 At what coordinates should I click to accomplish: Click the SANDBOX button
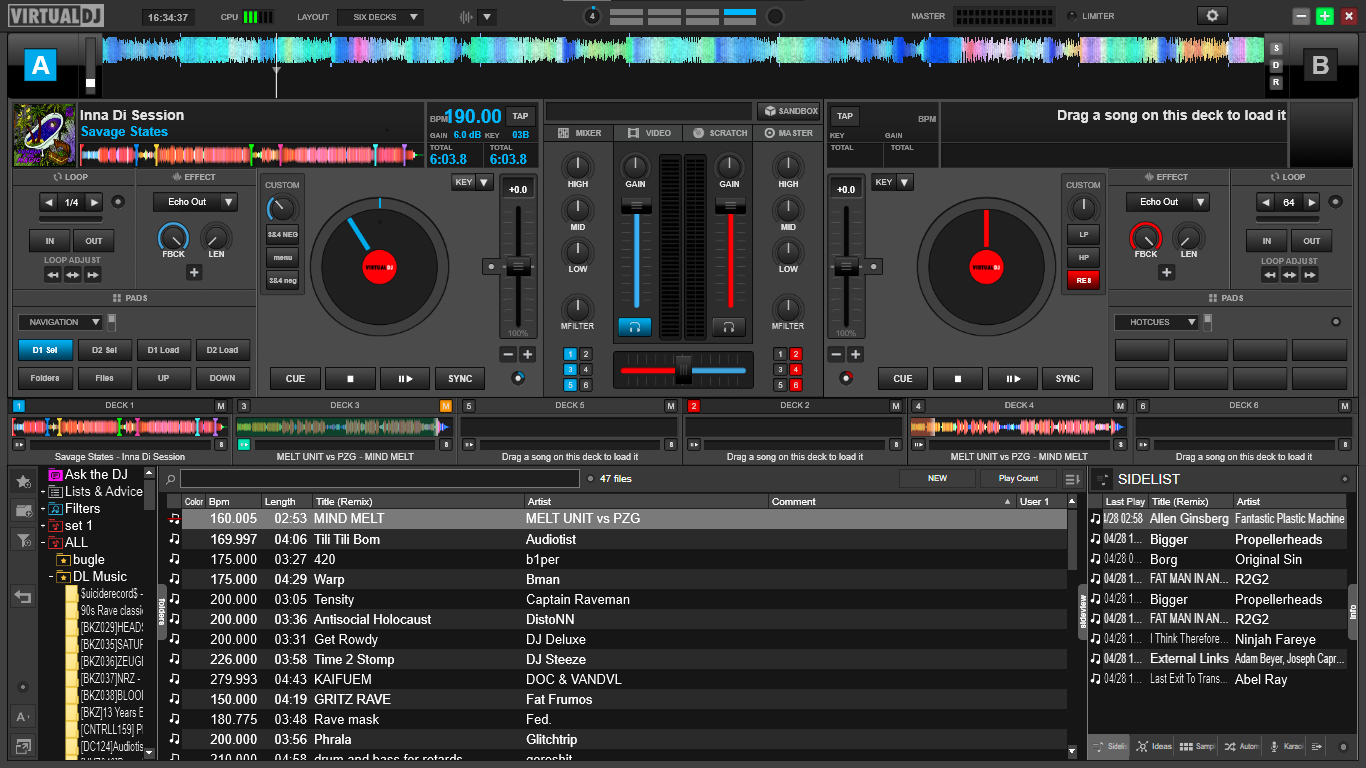789,111
